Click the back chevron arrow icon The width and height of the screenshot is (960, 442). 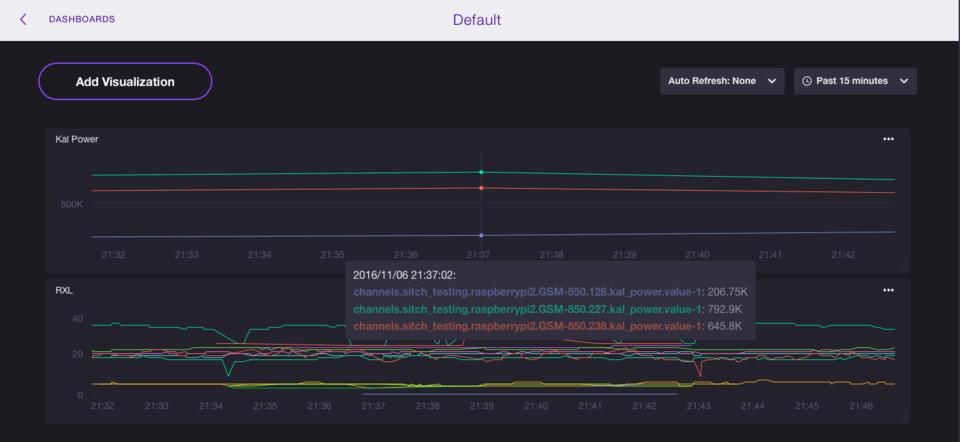pyautogui.click(x=23, y=19)
